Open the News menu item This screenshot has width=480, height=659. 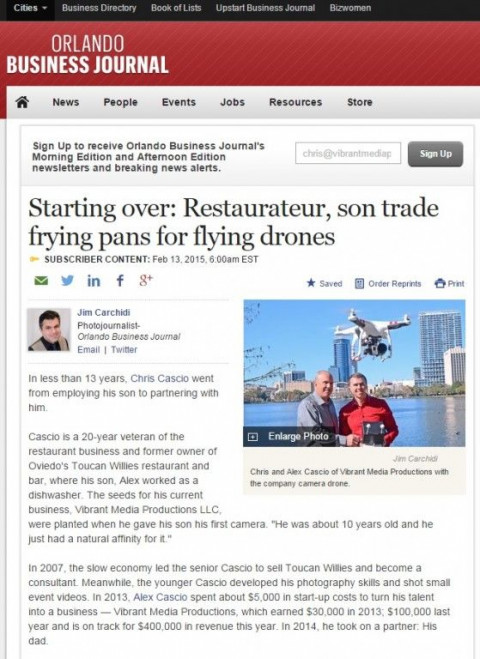point(66,102)
